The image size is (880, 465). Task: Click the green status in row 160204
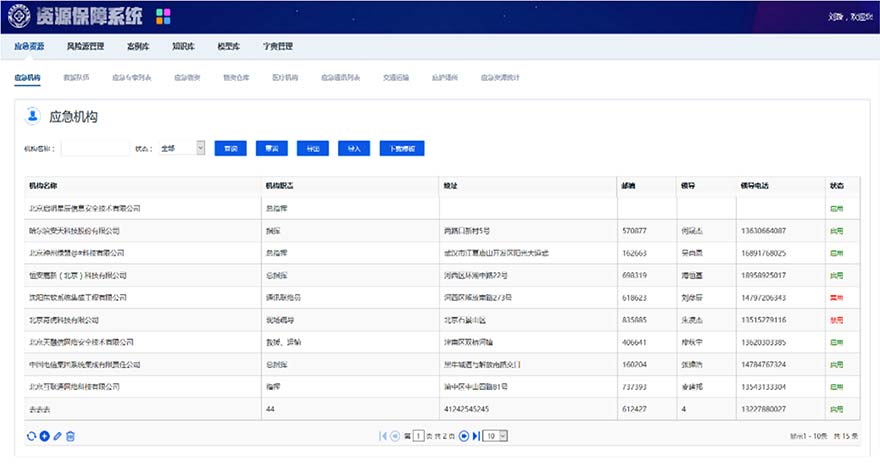pos(836,365)
